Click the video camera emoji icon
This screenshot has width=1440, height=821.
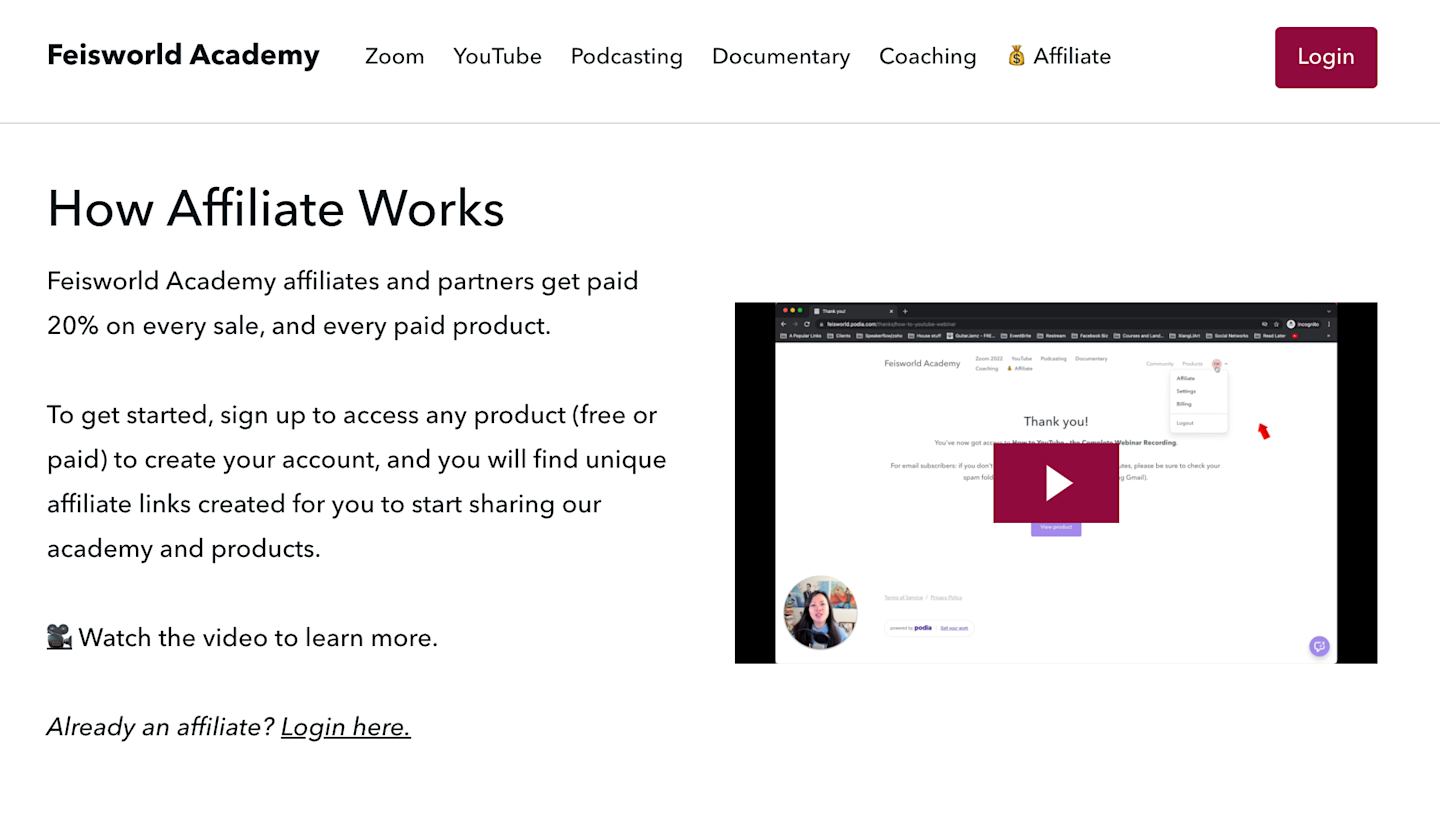tap(59, 637)
